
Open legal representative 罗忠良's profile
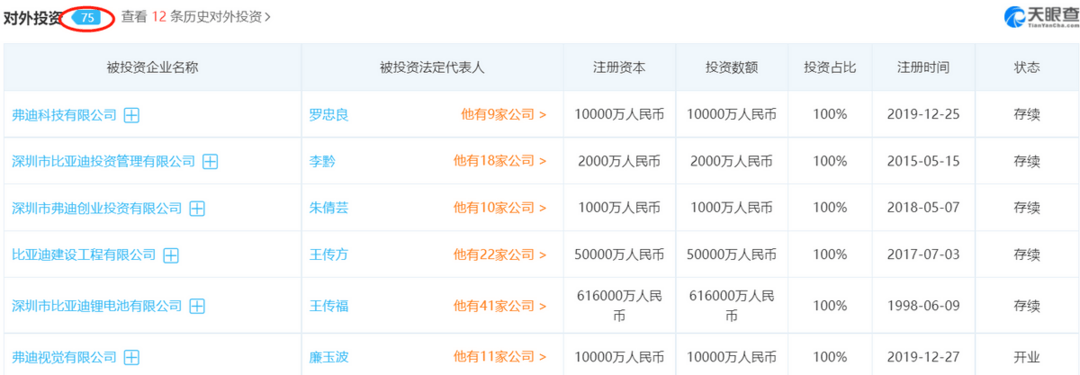pos(329,115)
